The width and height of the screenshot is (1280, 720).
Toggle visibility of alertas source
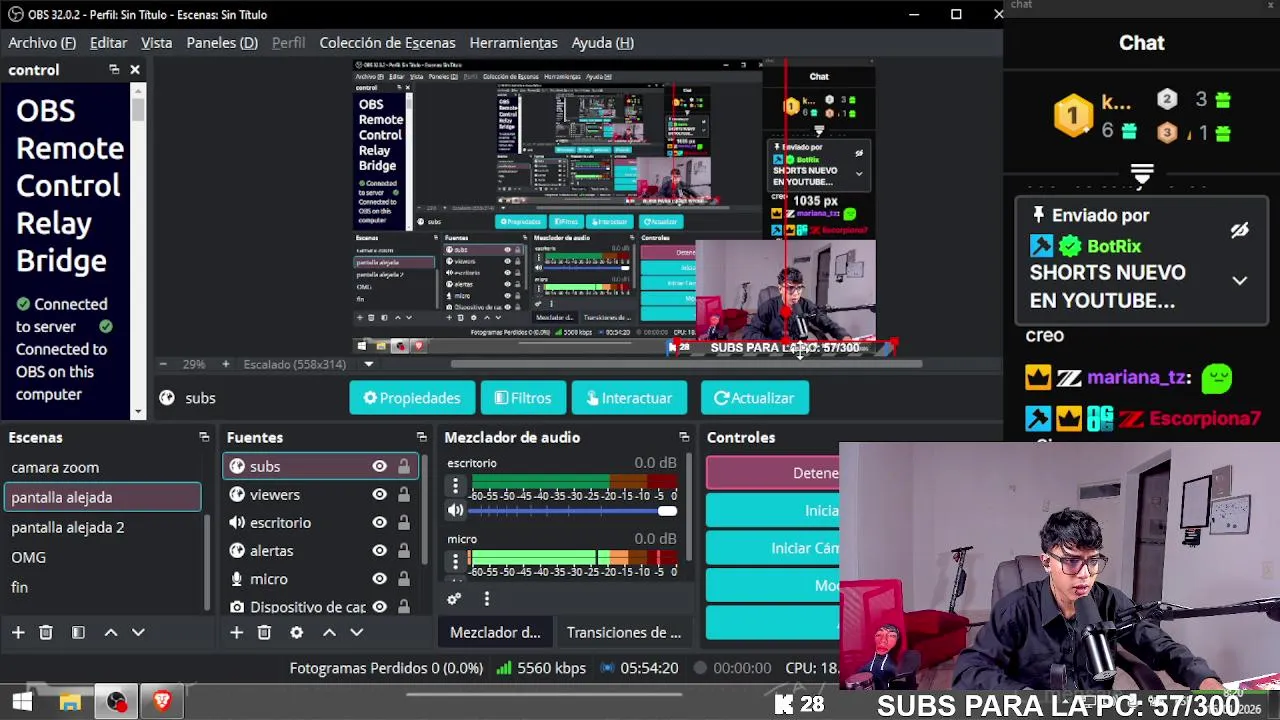(379, 550)
